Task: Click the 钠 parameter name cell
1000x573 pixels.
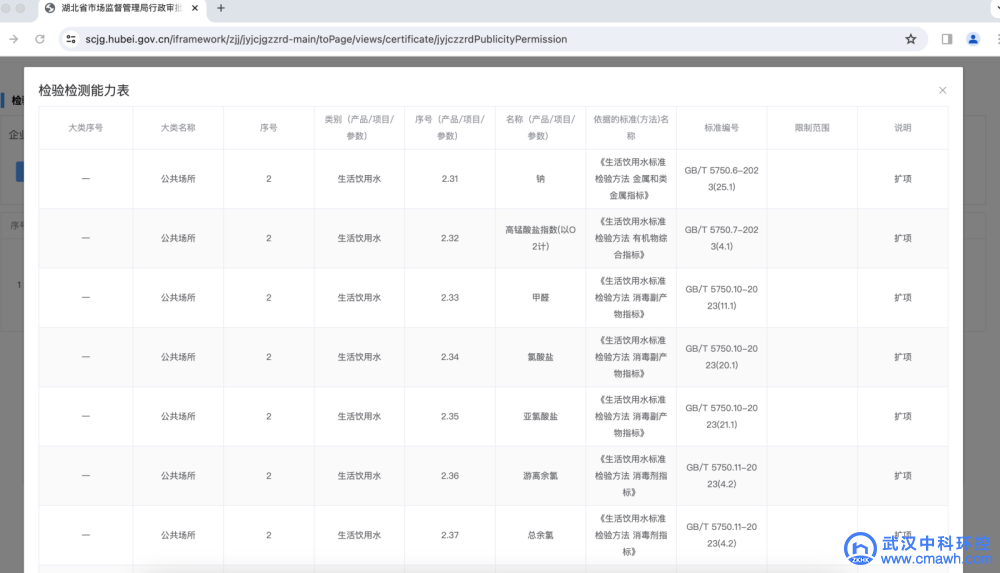Action: [x=540, y=179]
